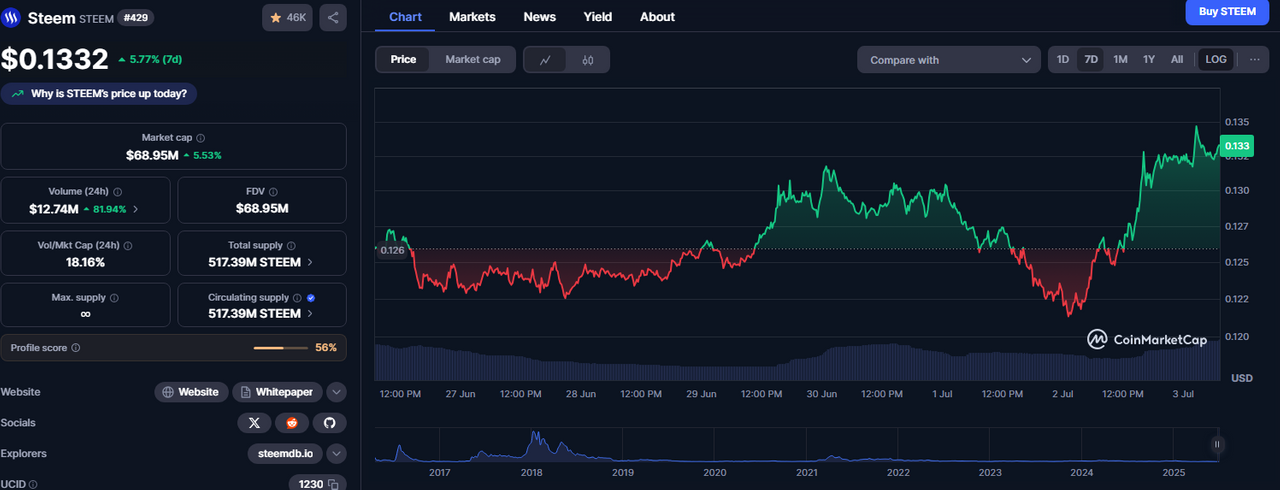Switch to the Chart tab

(x=405, y=17)
